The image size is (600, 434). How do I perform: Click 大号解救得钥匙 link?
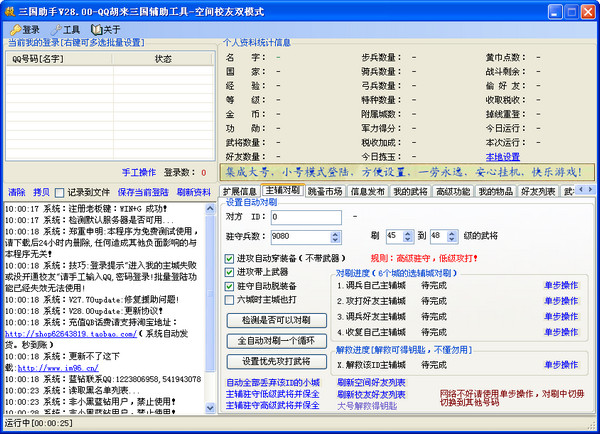(x=367, y=406)
